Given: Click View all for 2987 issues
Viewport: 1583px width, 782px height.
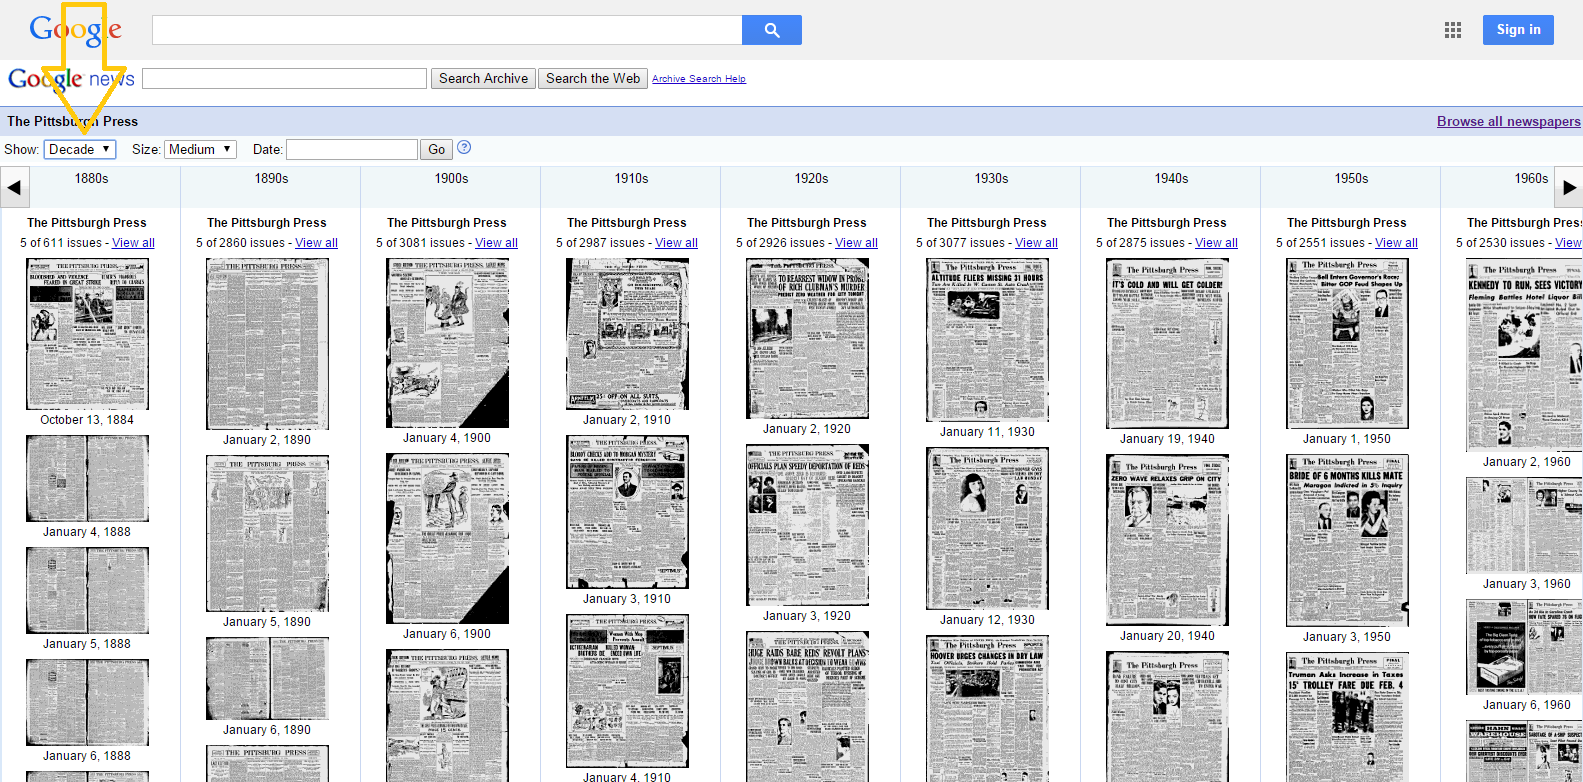Looking at the screenshot, I should [676, 243].
